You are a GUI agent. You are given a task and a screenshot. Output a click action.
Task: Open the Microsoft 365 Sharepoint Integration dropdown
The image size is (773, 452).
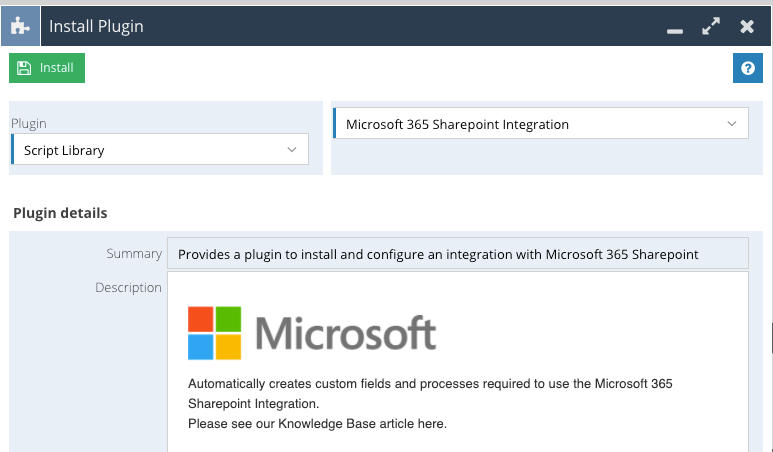(x=541, y=123)
